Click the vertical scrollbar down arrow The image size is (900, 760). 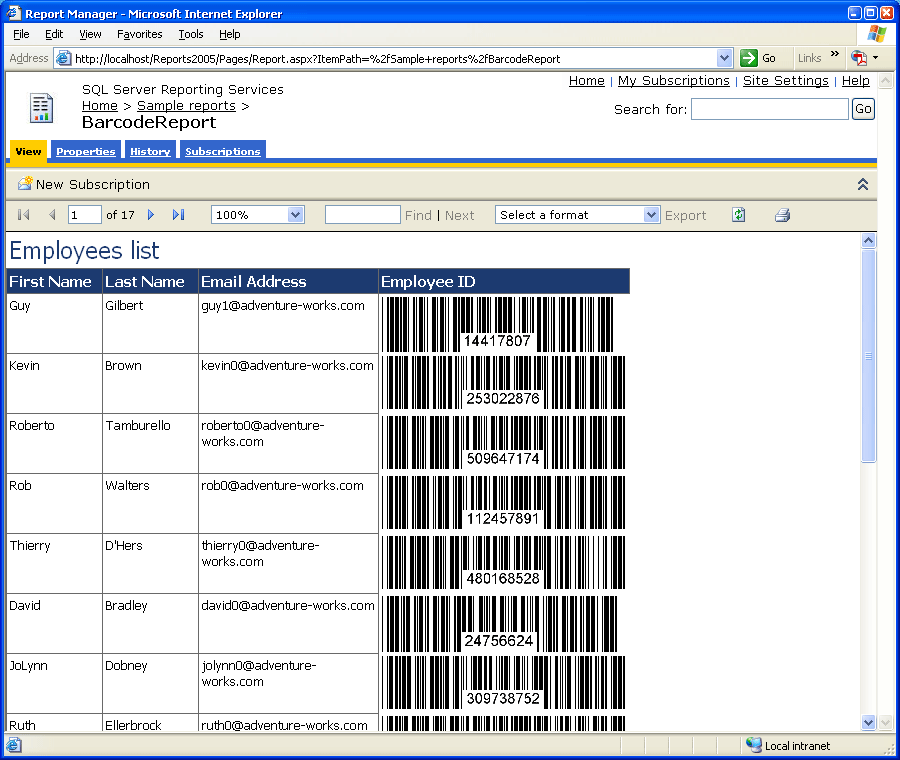coord(868,722)
